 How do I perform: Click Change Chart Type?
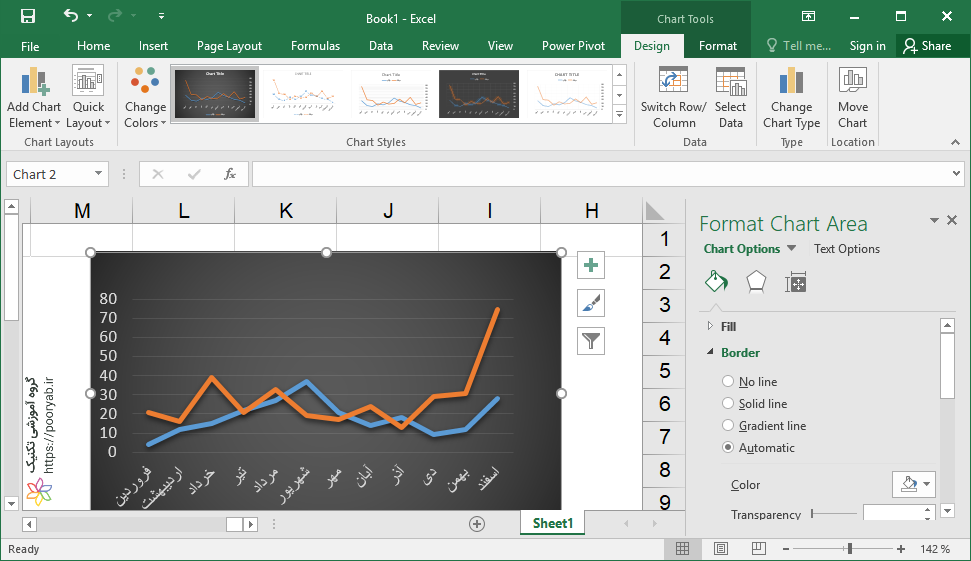tap(791, 97)
